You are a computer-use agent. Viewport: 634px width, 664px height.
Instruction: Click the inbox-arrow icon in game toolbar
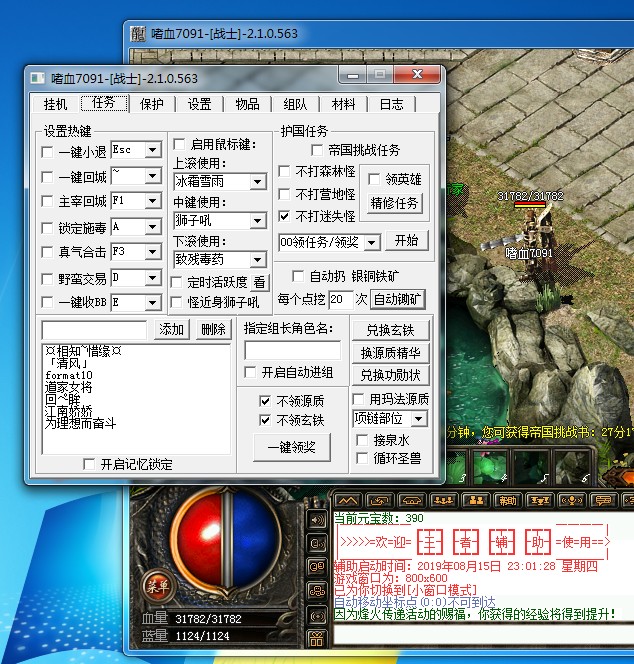pyautogui.click(x=379, y=501)
